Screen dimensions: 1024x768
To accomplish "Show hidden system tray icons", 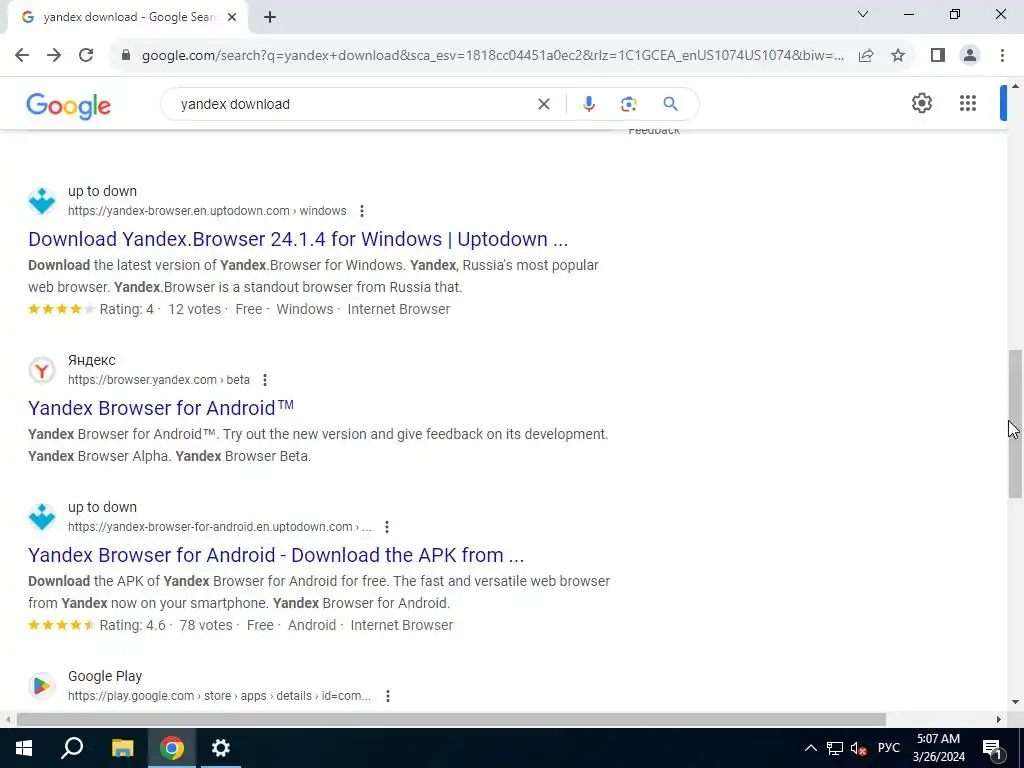I will 810,748.
